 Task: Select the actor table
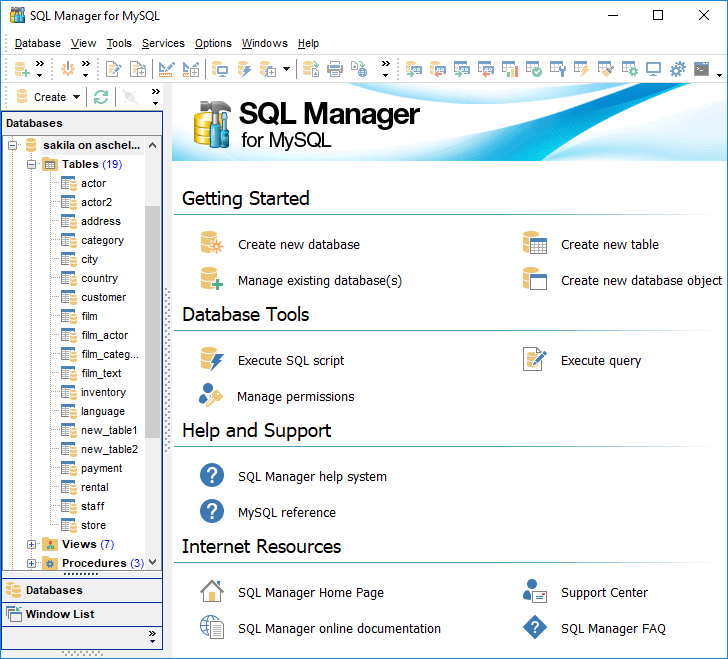click(93, 183)
